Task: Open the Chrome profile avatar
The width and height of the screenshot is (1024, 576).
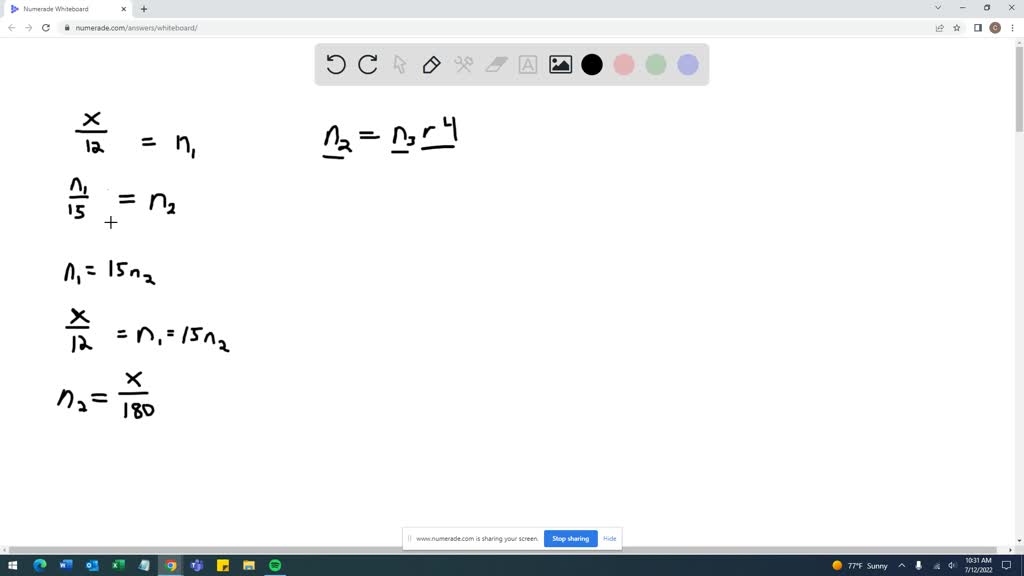Action: pos(995,28)
